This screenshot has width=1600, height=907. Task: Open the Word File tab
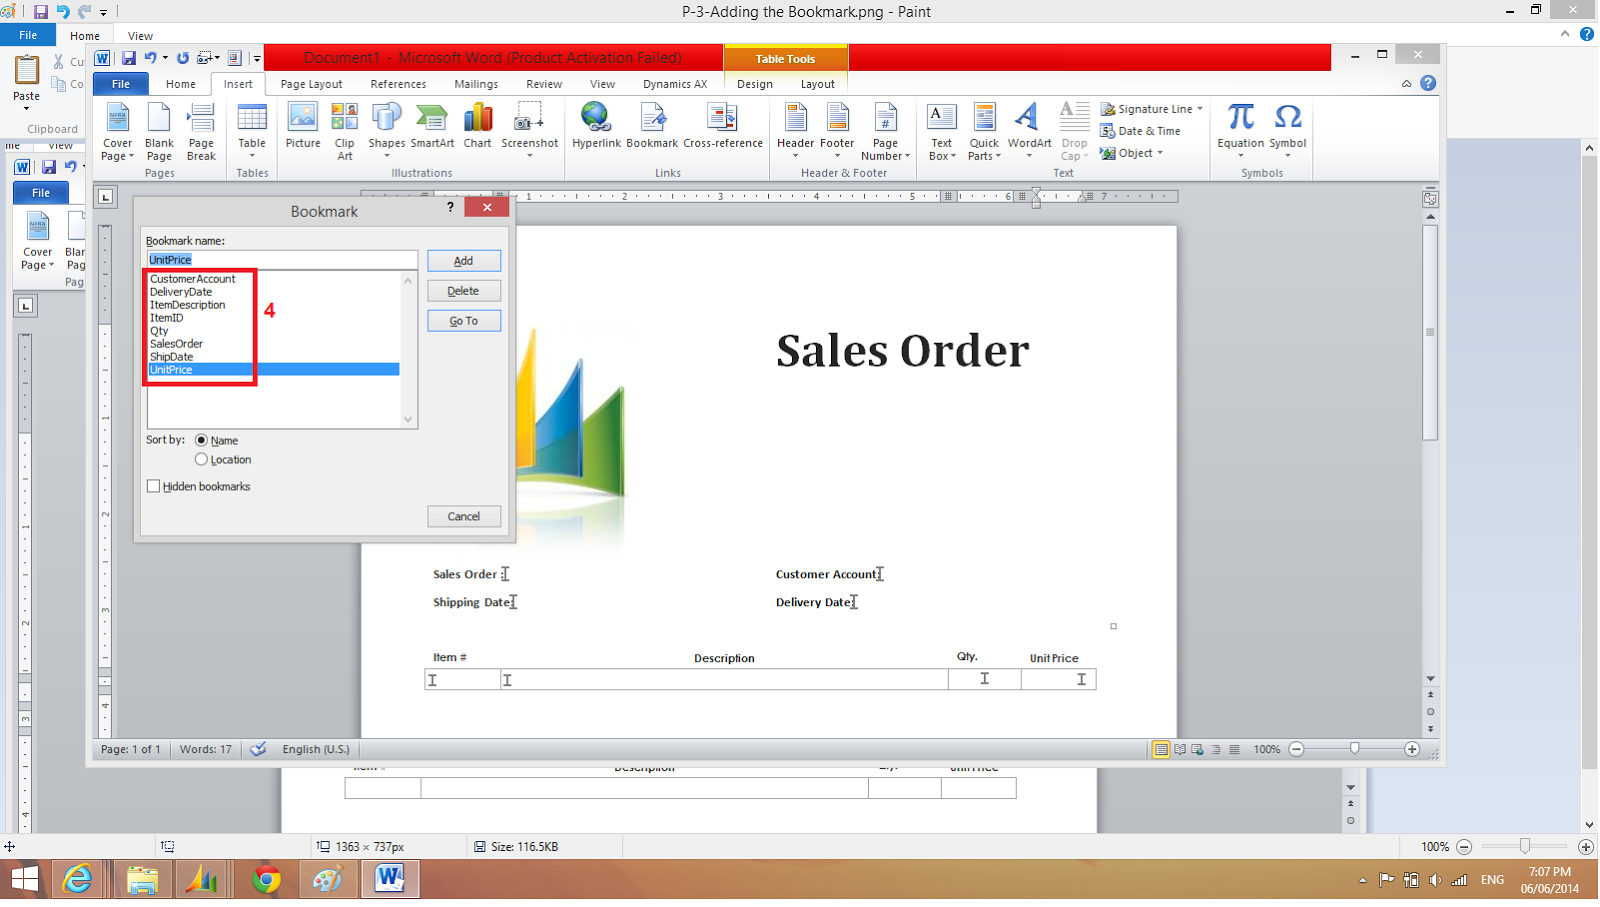[121, 84]
